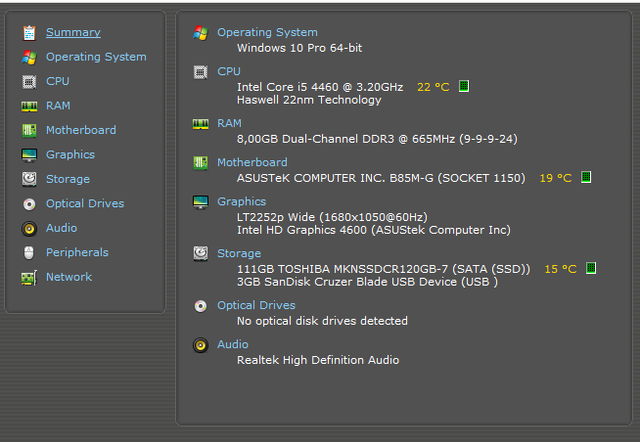Click the Operating System heading link in summary
The width and height of the screenshot is (640, 442).
(267, 32)
